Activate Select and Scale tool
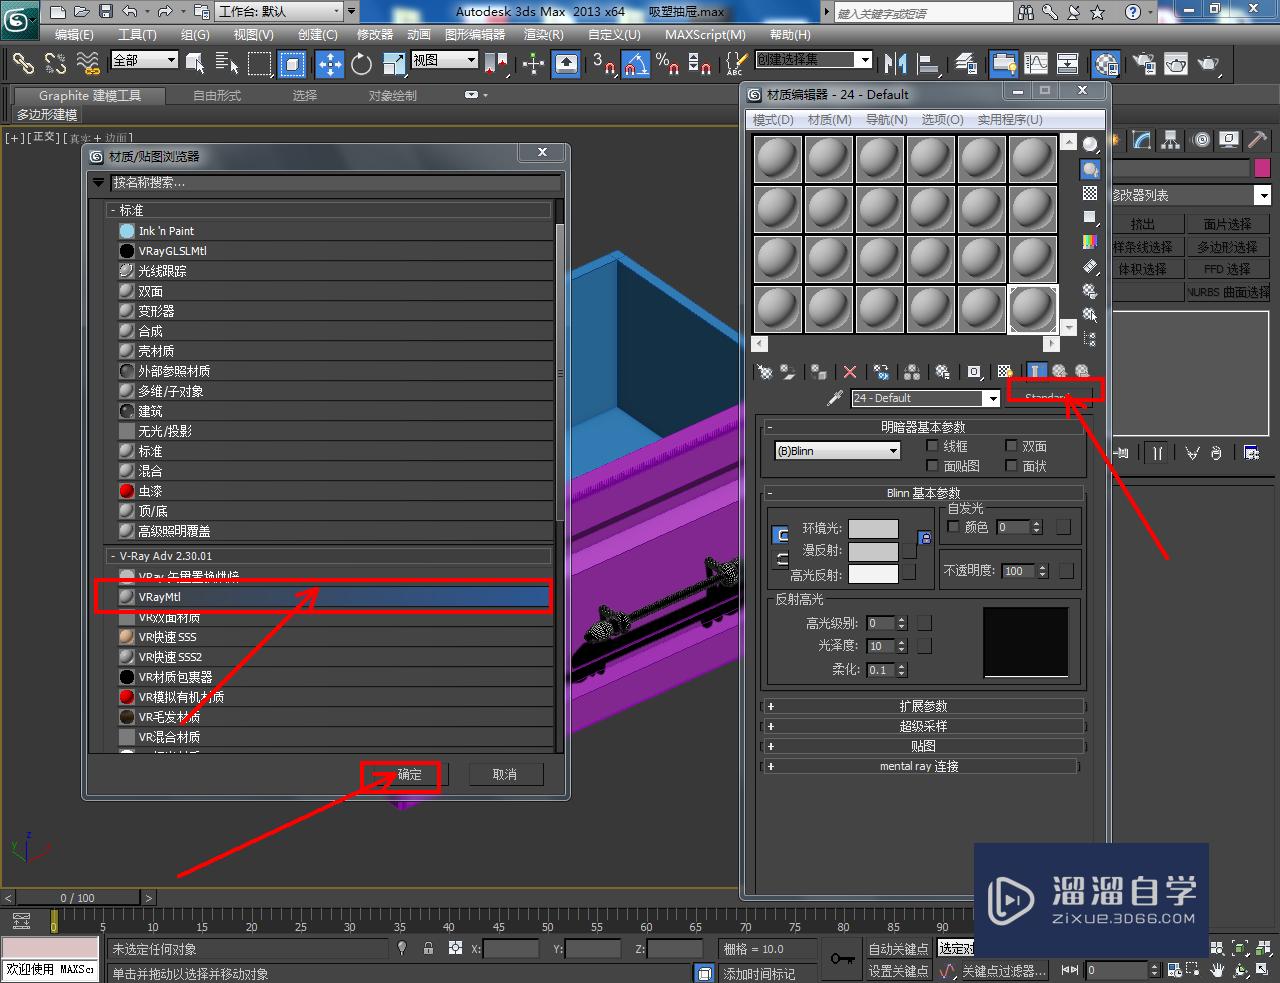This screenshot has height=983, width=1280. 393,64
